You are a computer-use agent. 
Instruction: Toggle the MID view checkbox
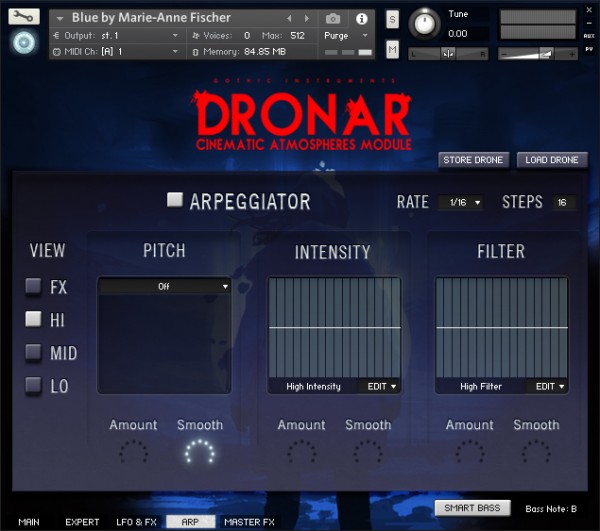(x=33, y=352)
